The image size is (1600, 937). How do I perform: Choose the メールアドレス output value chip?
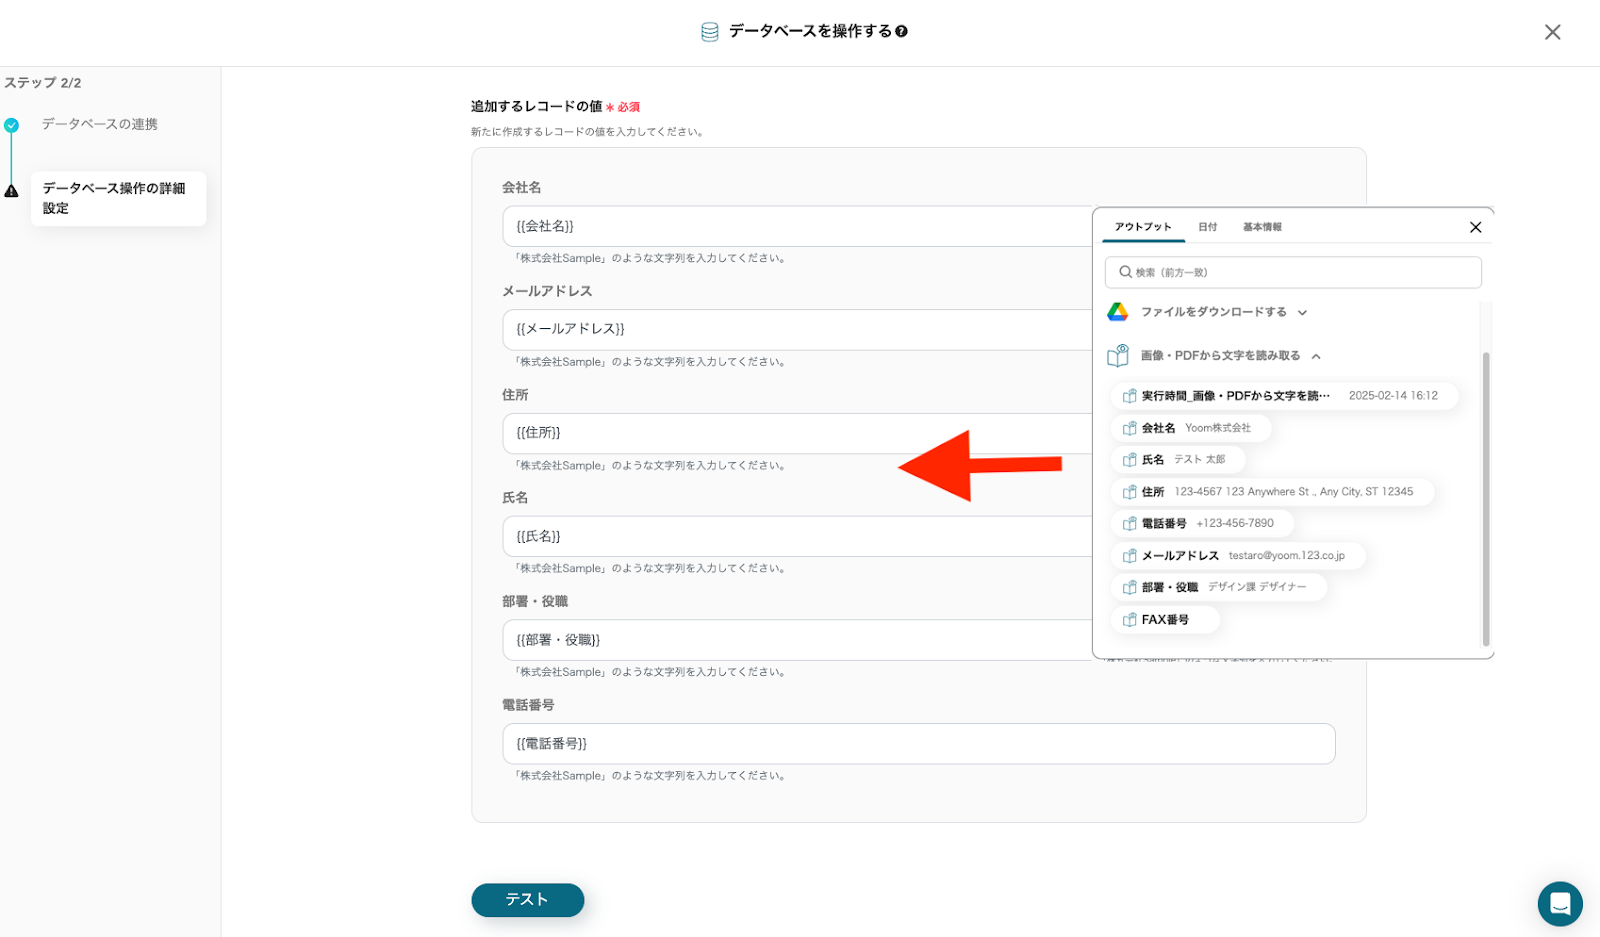coord(1237,556)
